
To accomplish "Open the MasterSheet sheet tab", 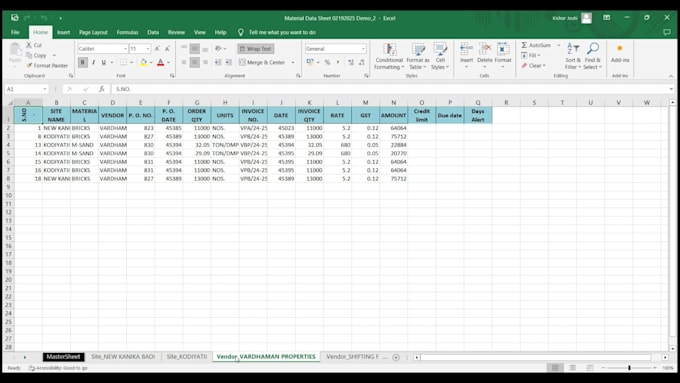I will (63, 357).
